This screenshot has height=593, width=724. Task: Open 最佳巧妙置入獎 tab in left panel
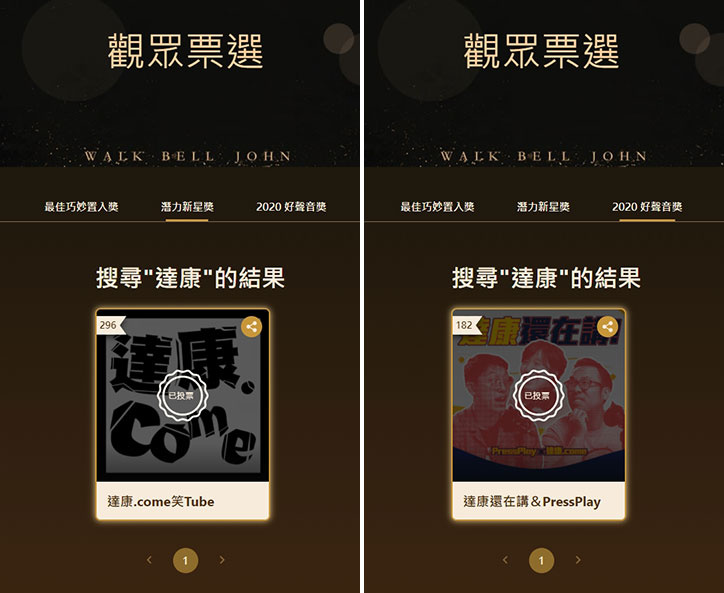(x=81, y=207)
